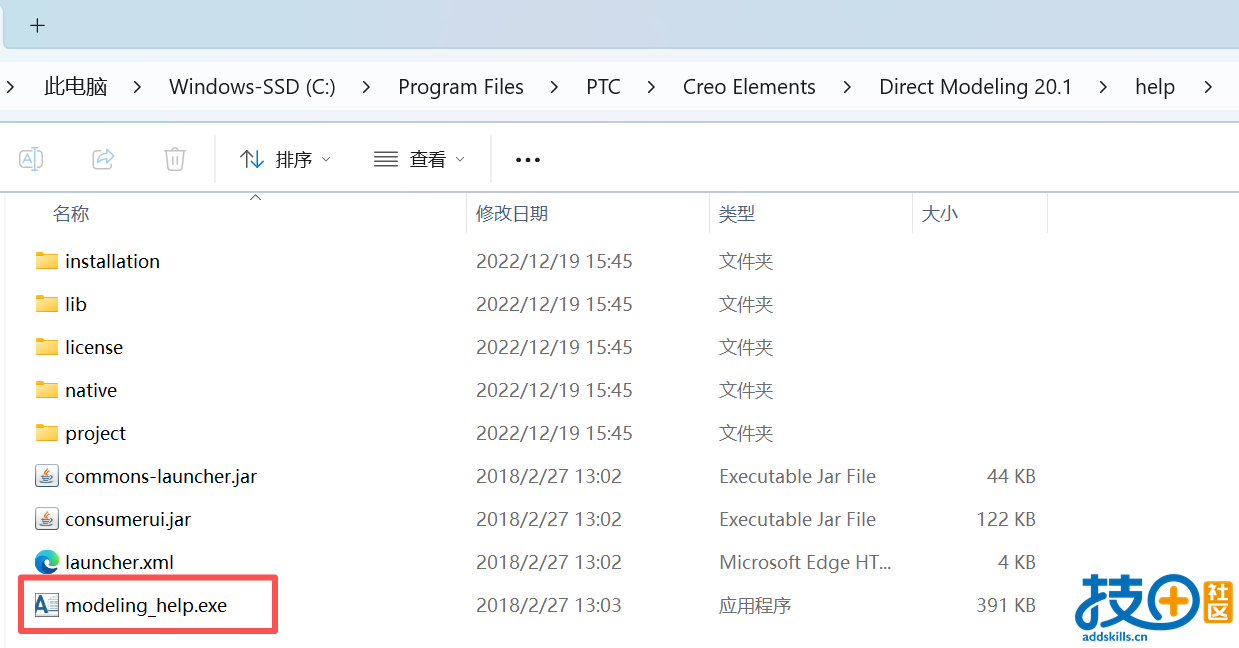
Task: Click type 应用程序 of modeling_help.exe
Action: 755,605
